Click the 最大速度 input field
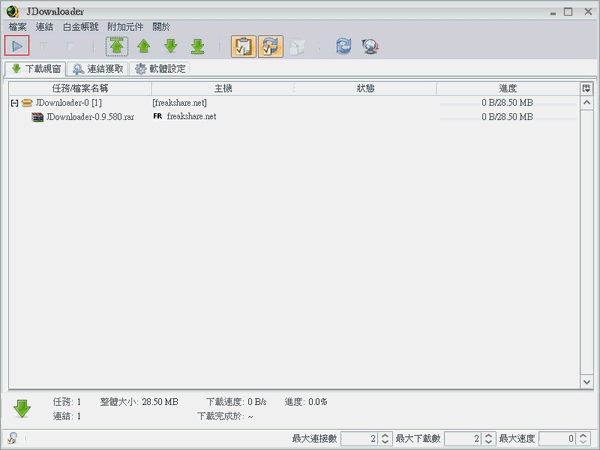Viewport: 600px width, 450px height. click(x=556, y=438)
